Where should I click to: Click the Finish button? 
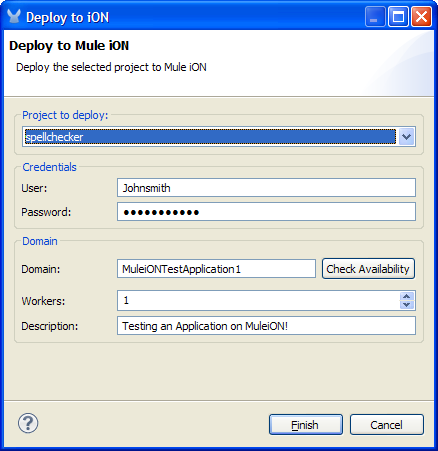(306, 425)
